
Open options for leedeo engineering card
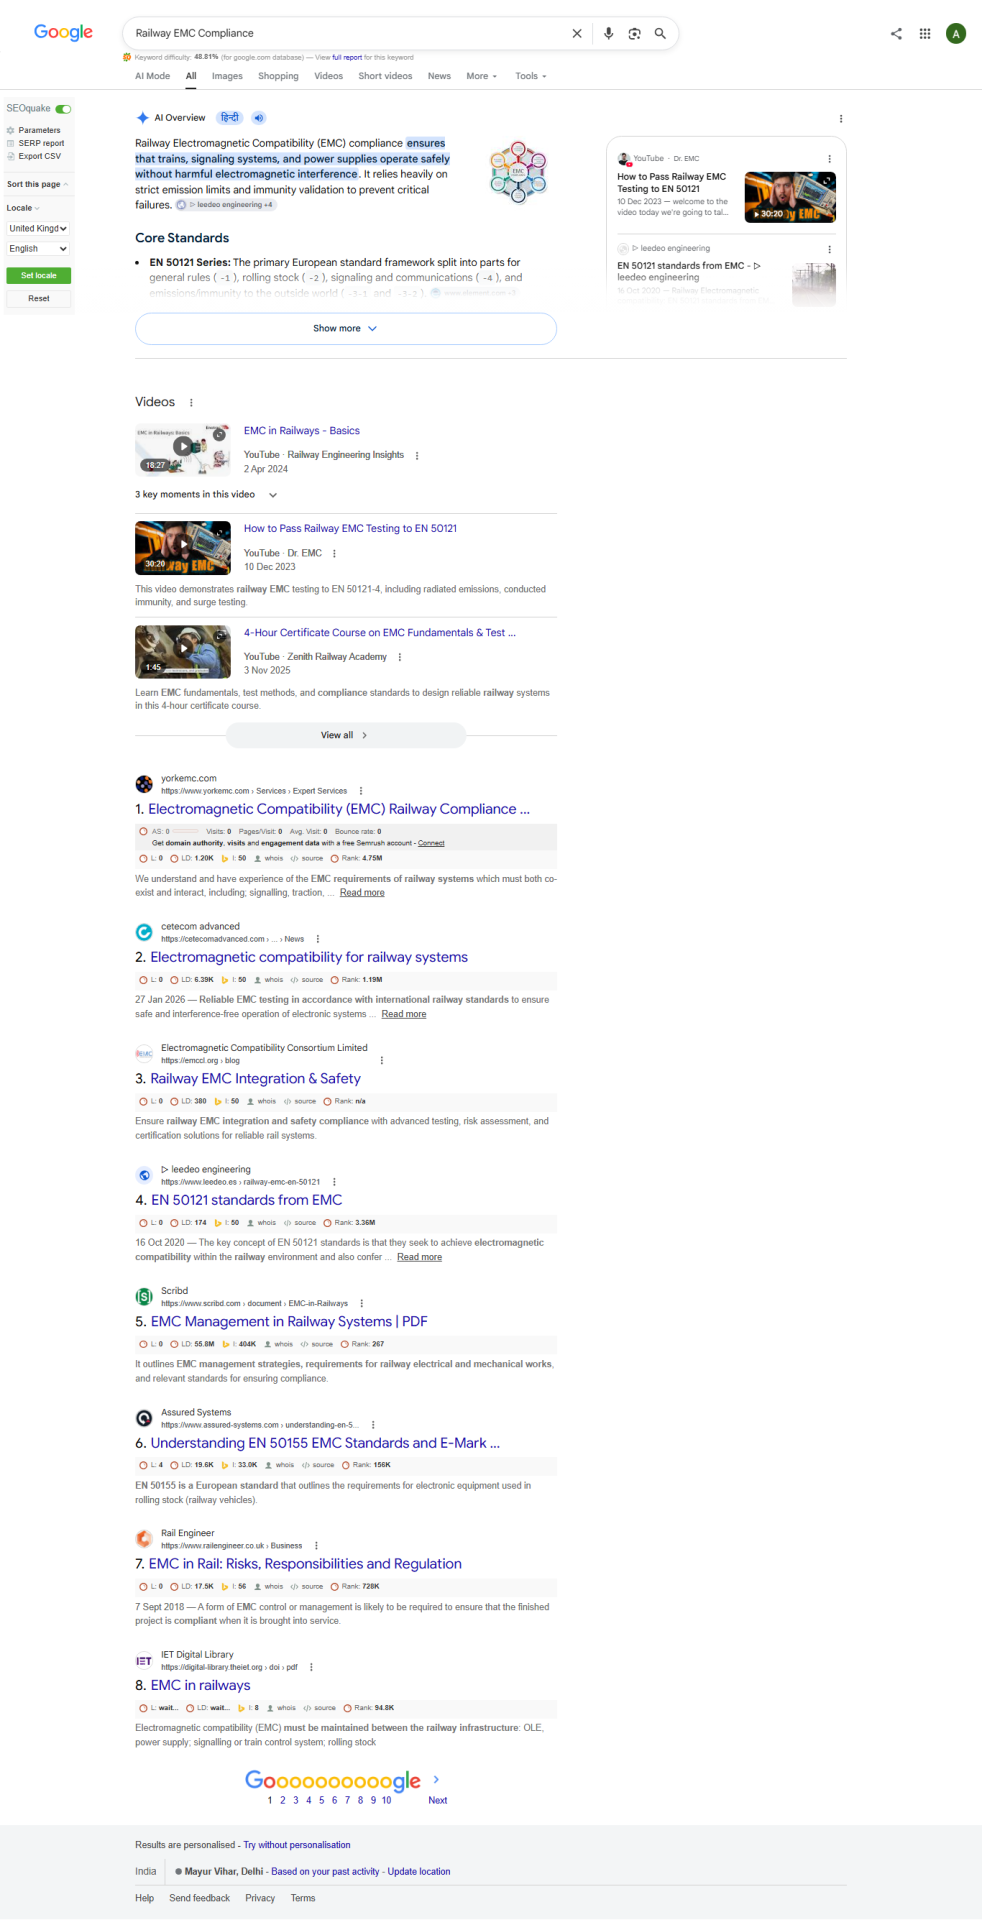[829, 248]
